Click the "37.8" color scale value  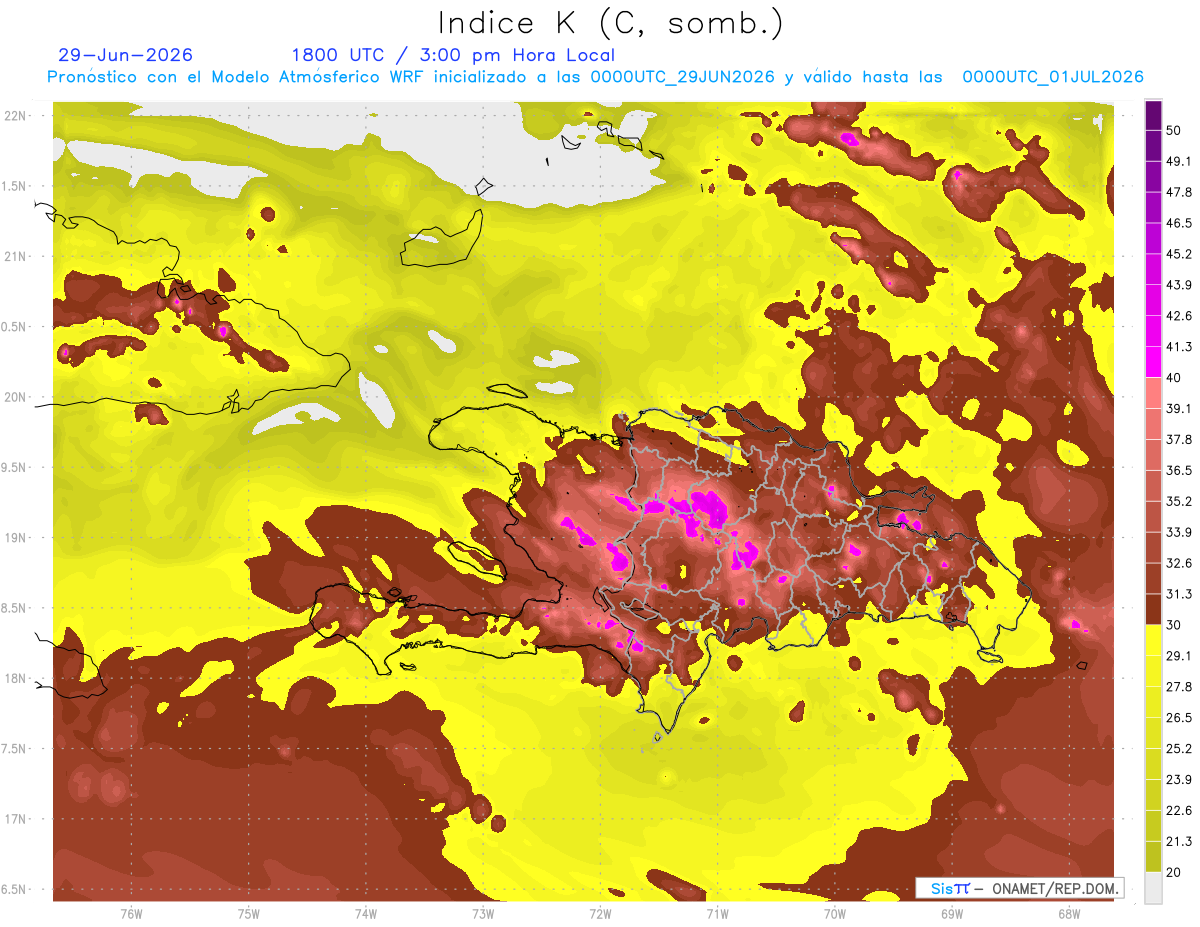1178,439
